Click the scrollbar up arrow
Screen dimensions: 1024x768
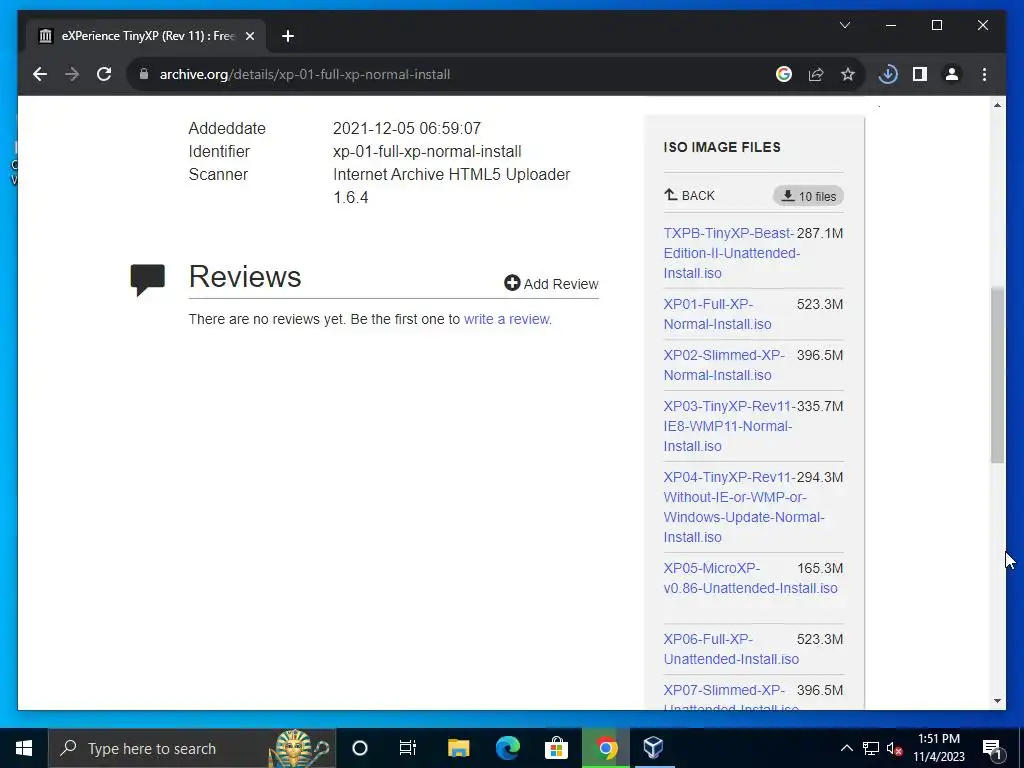tap(997, 105)
